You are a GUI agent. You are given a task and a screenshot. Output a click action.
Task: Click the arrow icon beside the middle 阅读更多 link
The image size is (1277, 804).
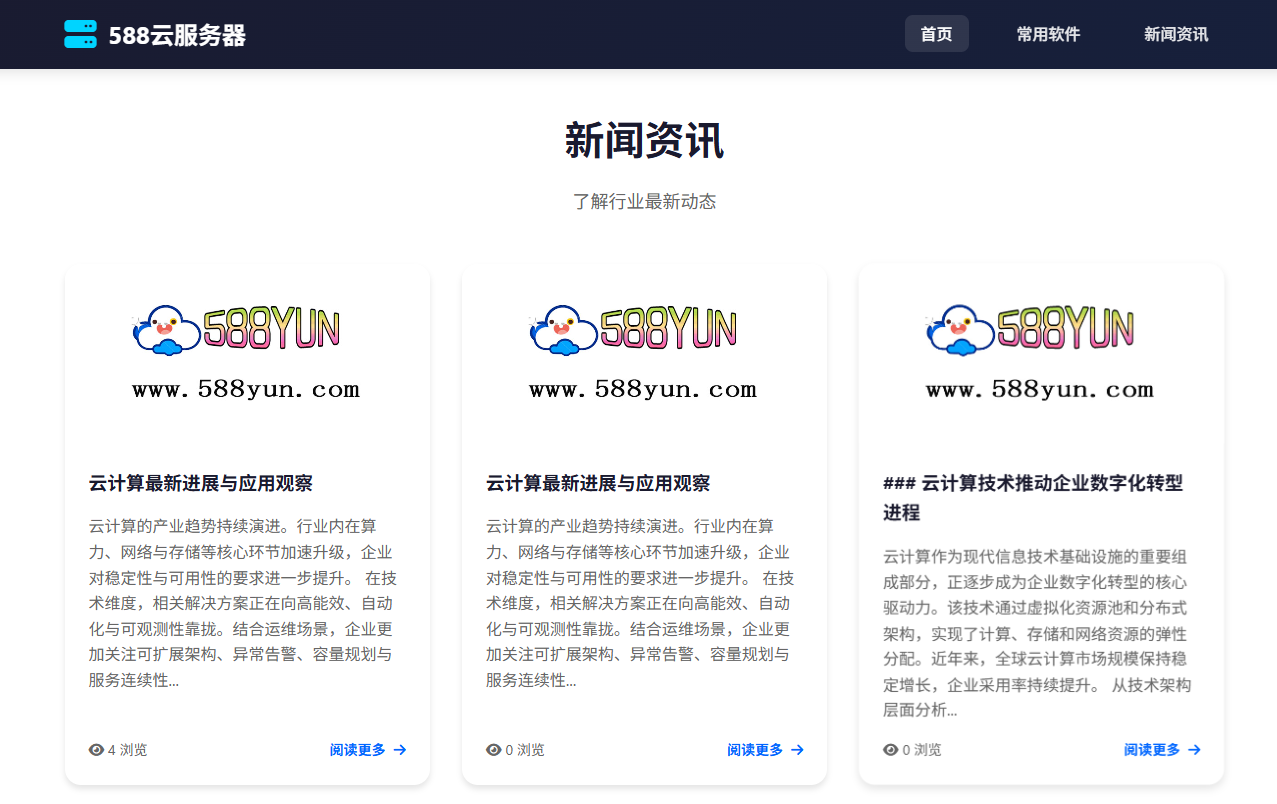pos(796,749)
